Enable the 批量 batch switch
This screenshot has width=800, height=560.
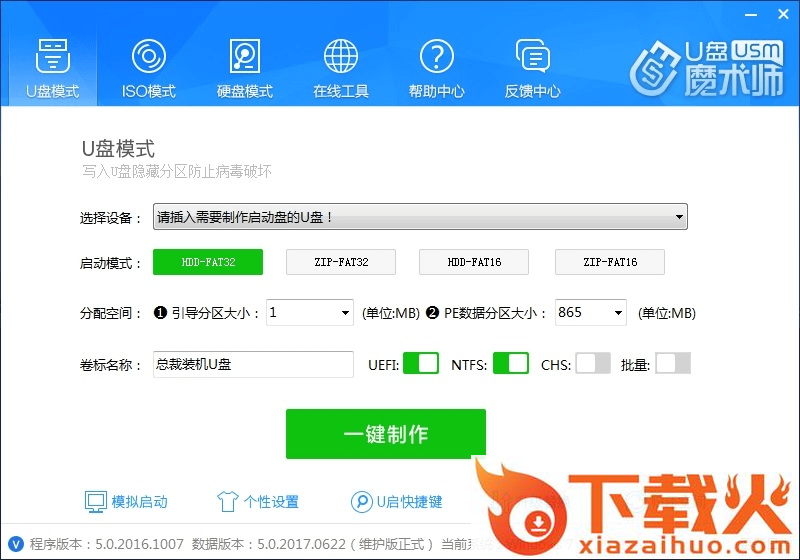pos(673,364)
